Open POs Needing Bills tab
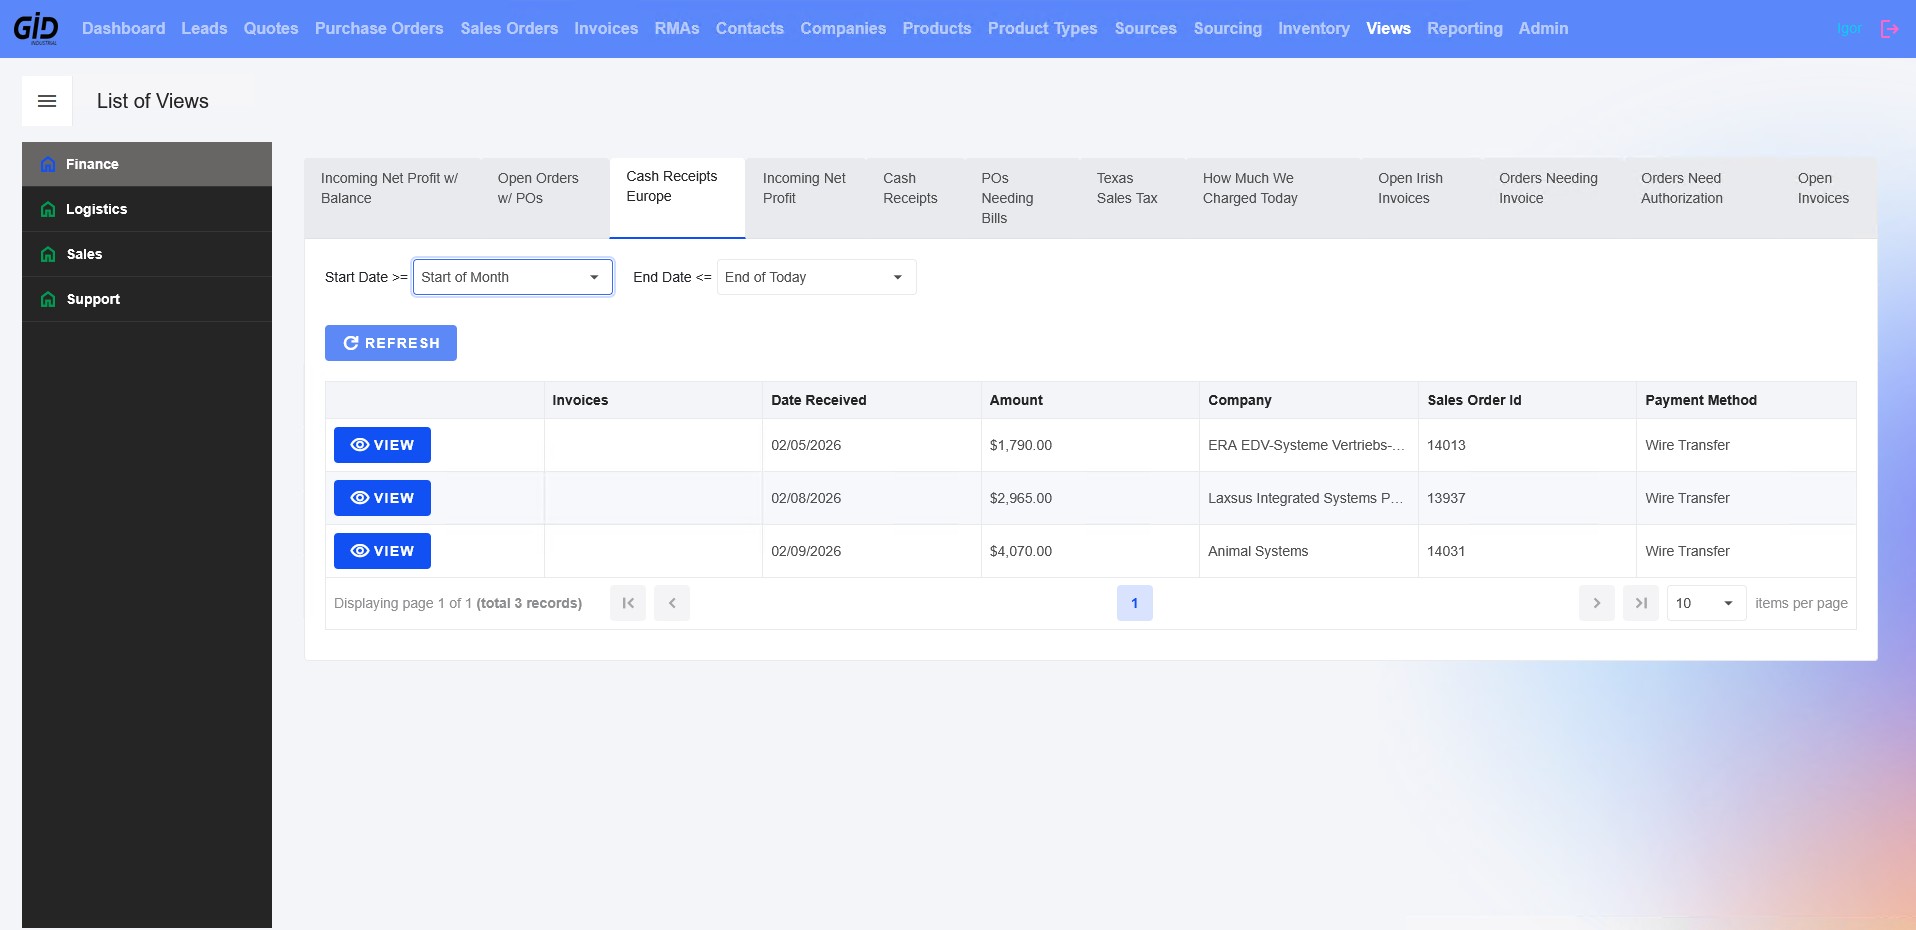 pyautogui.click(x=1022, y=198)
